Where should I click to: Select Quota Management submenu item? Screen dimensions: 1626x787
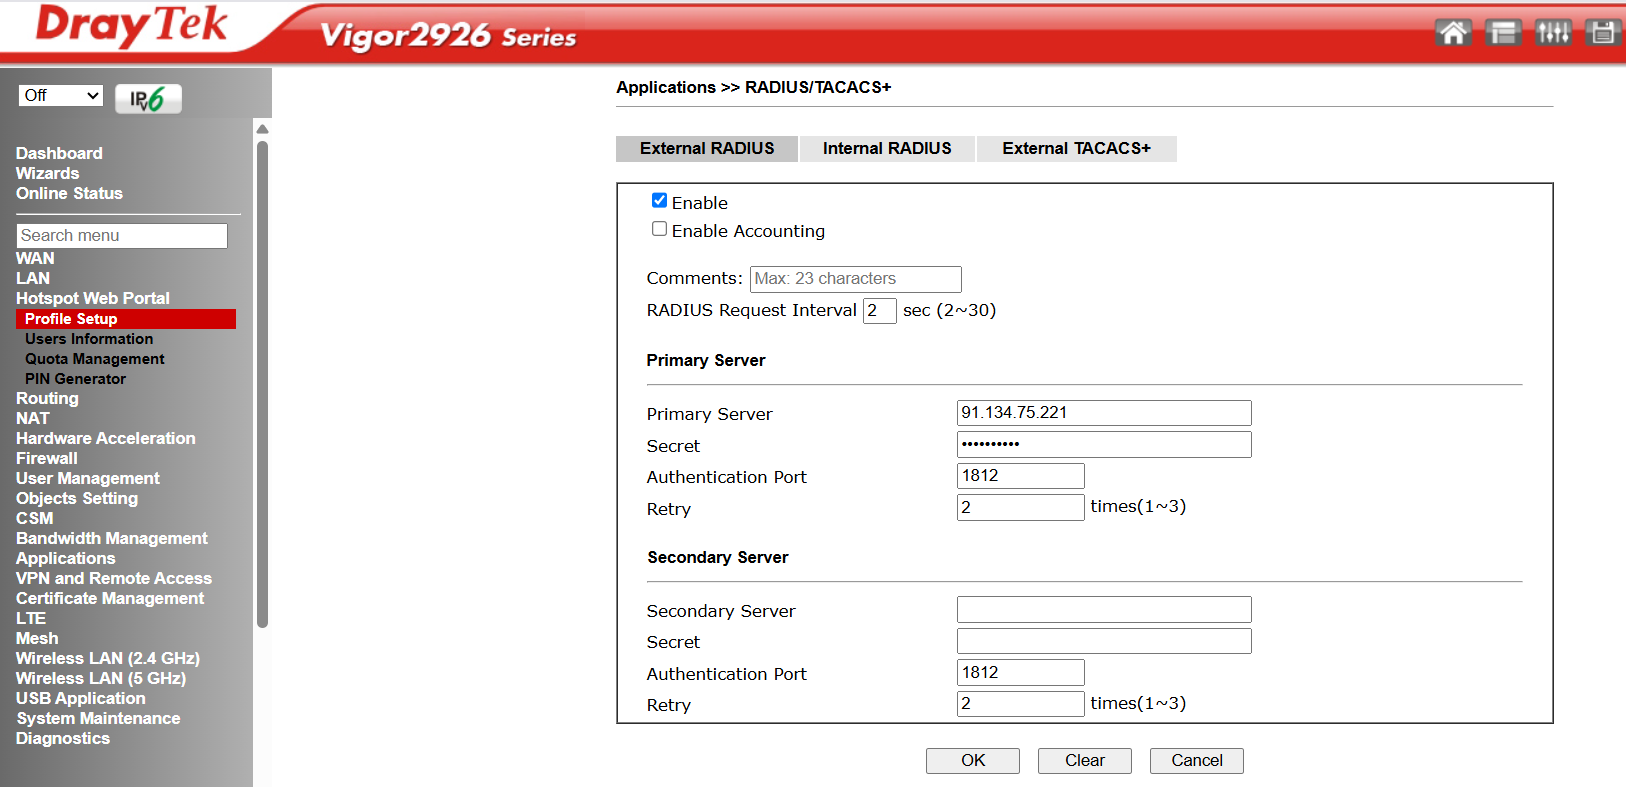95,359
